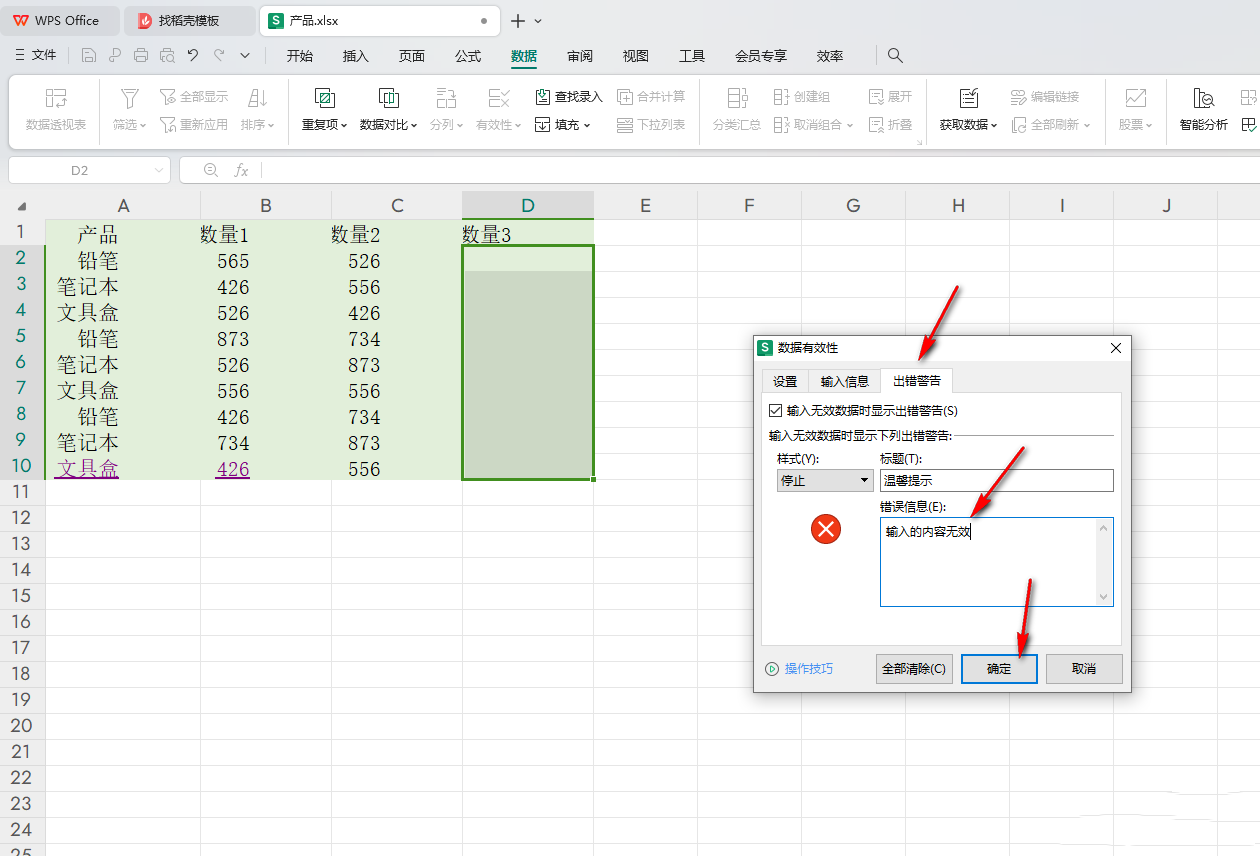
Task: Select the 出错警告 tab in dialog
Action: (917, 381)
